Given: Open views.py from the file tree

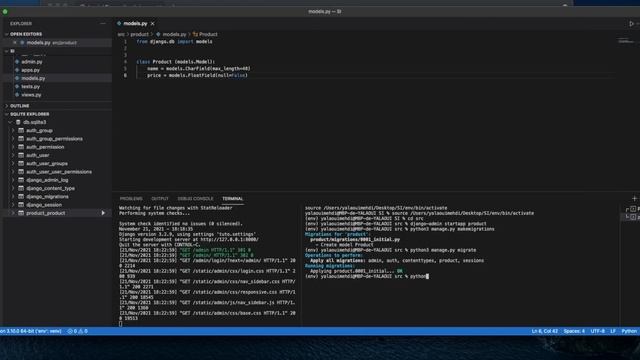Looking at the screenshot, I should 31,95.
